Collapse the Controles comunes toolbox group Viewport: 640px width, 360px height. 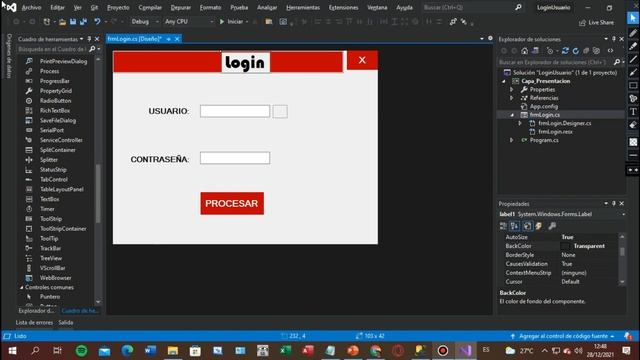click(x=22, y=287)
